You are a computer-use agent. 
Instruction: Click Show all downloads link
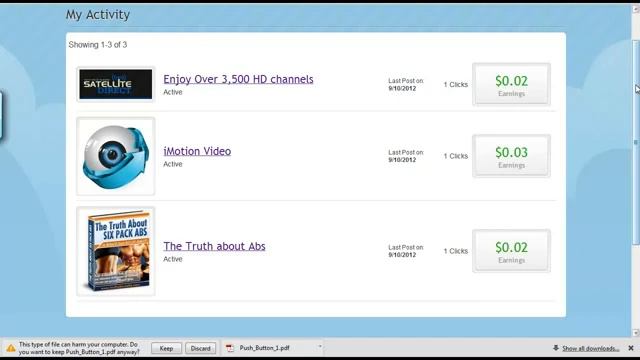(591, 348)
